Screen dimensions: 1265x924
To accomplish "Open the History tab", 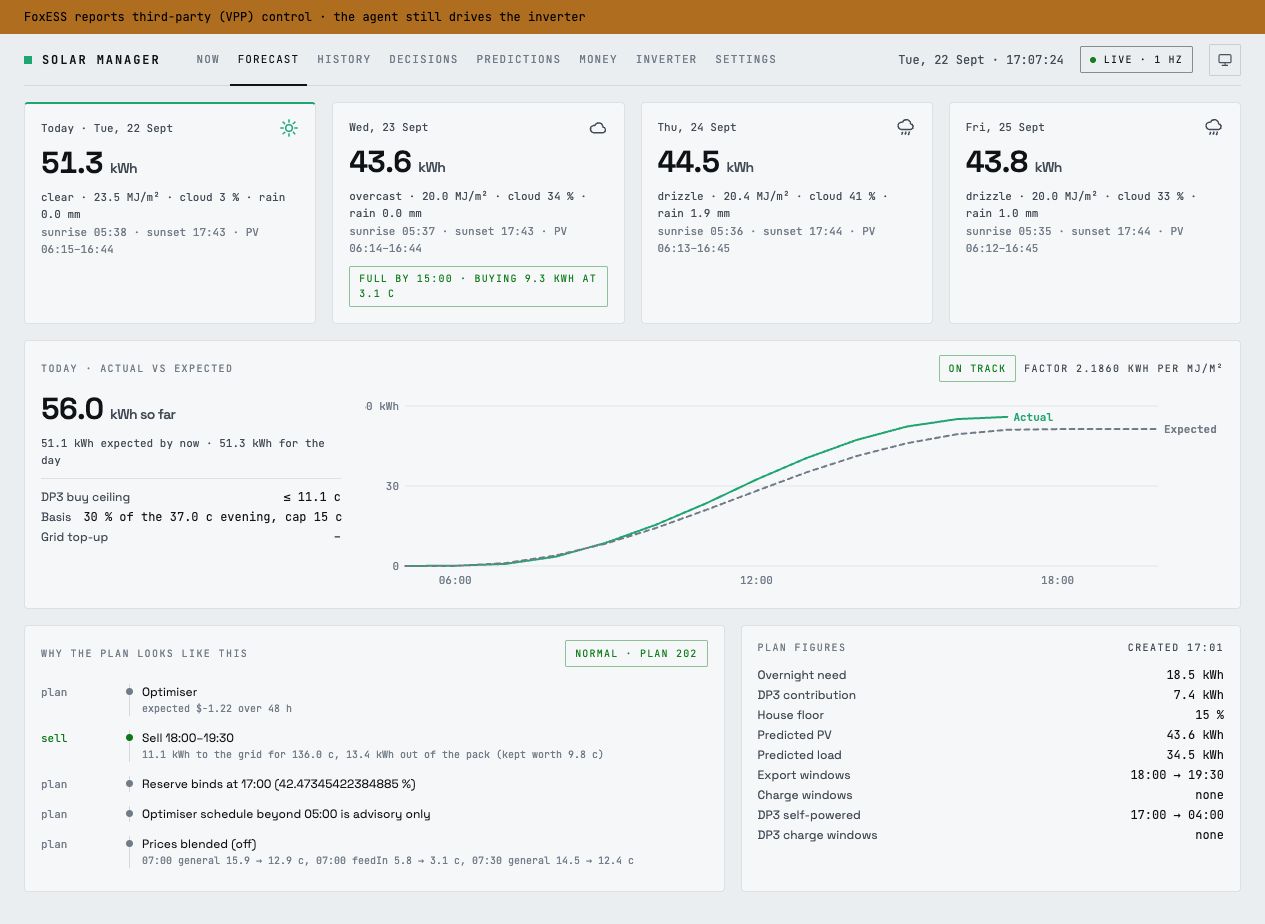I will [344, 59].
